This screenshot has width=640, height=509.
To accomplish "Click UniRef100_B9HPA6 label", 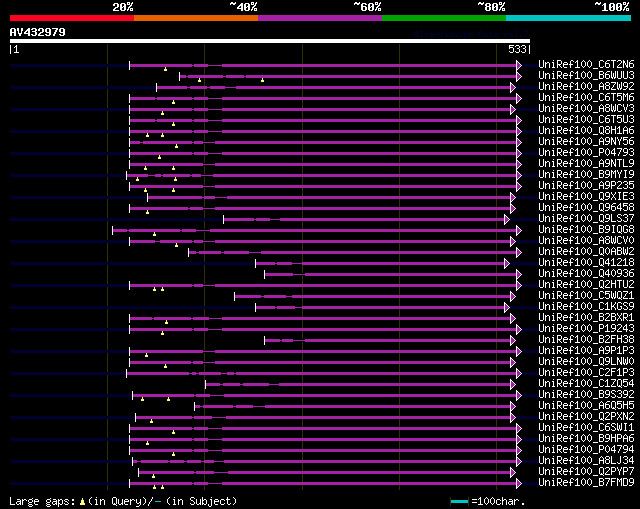I will pos(586,439).
